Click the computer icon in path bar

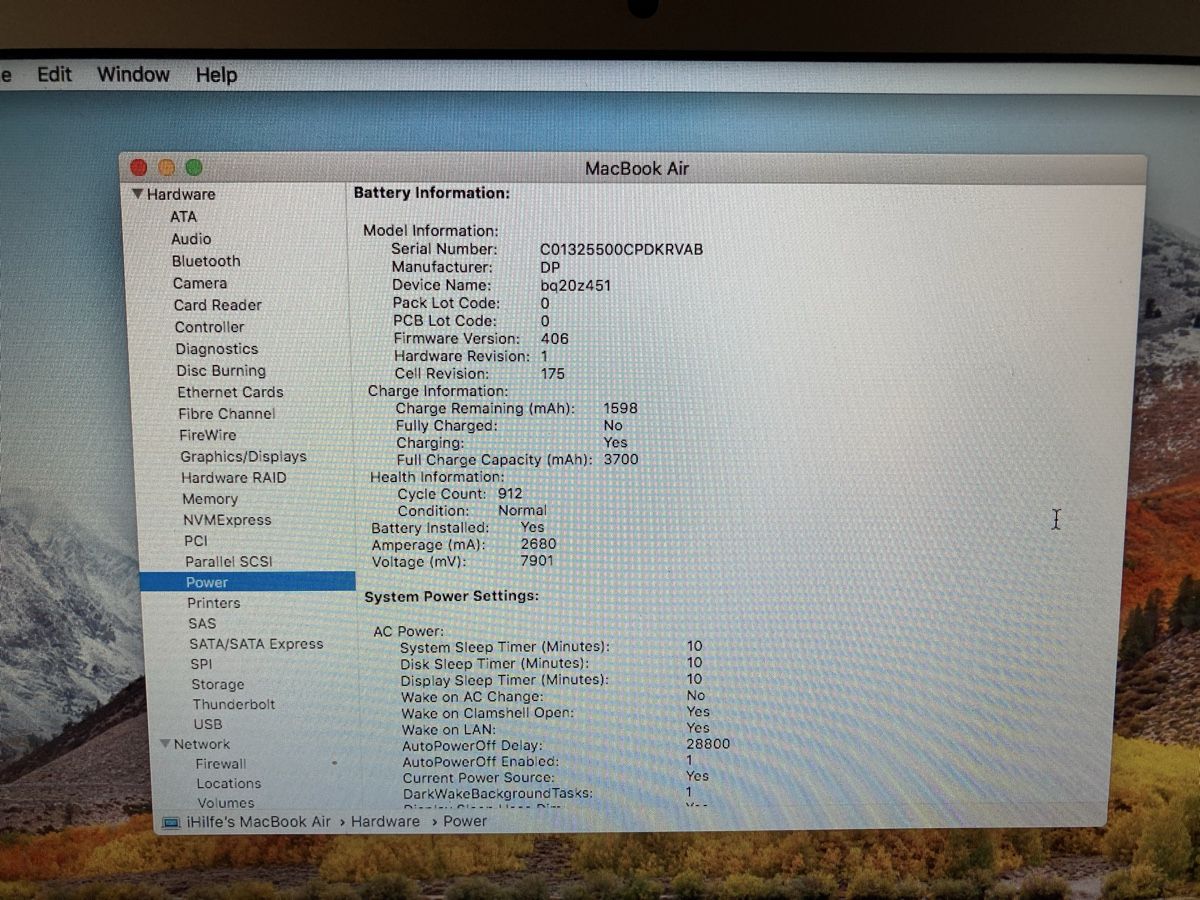[171, 822]
